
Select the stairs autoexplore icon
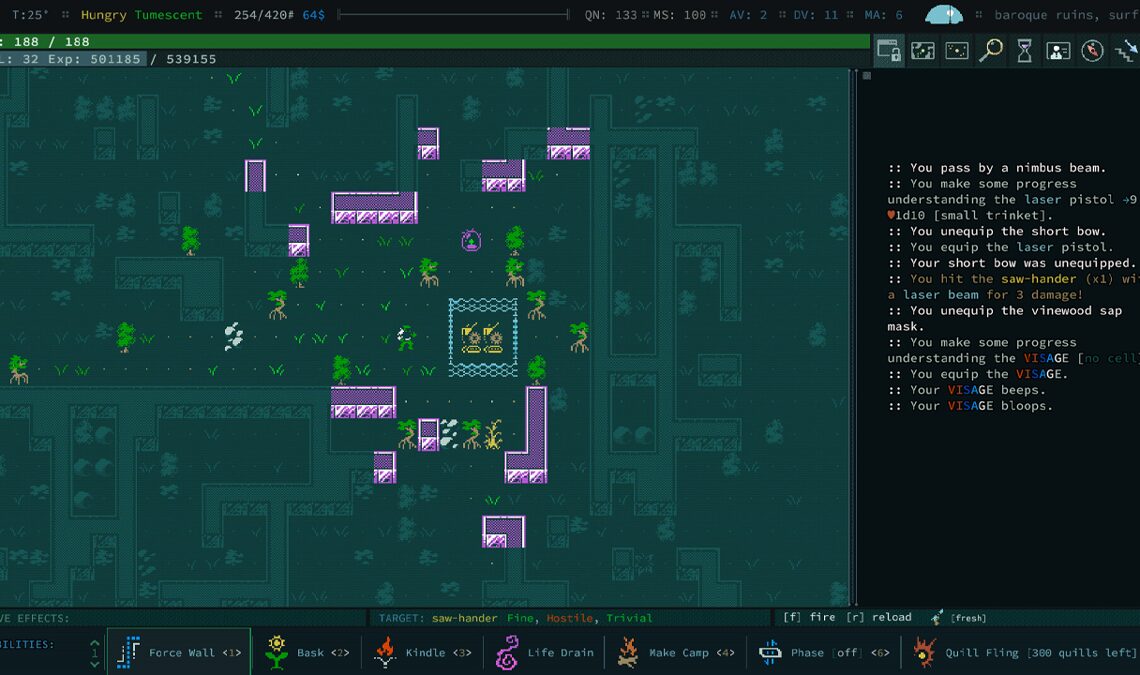(x=1125, y=48)
